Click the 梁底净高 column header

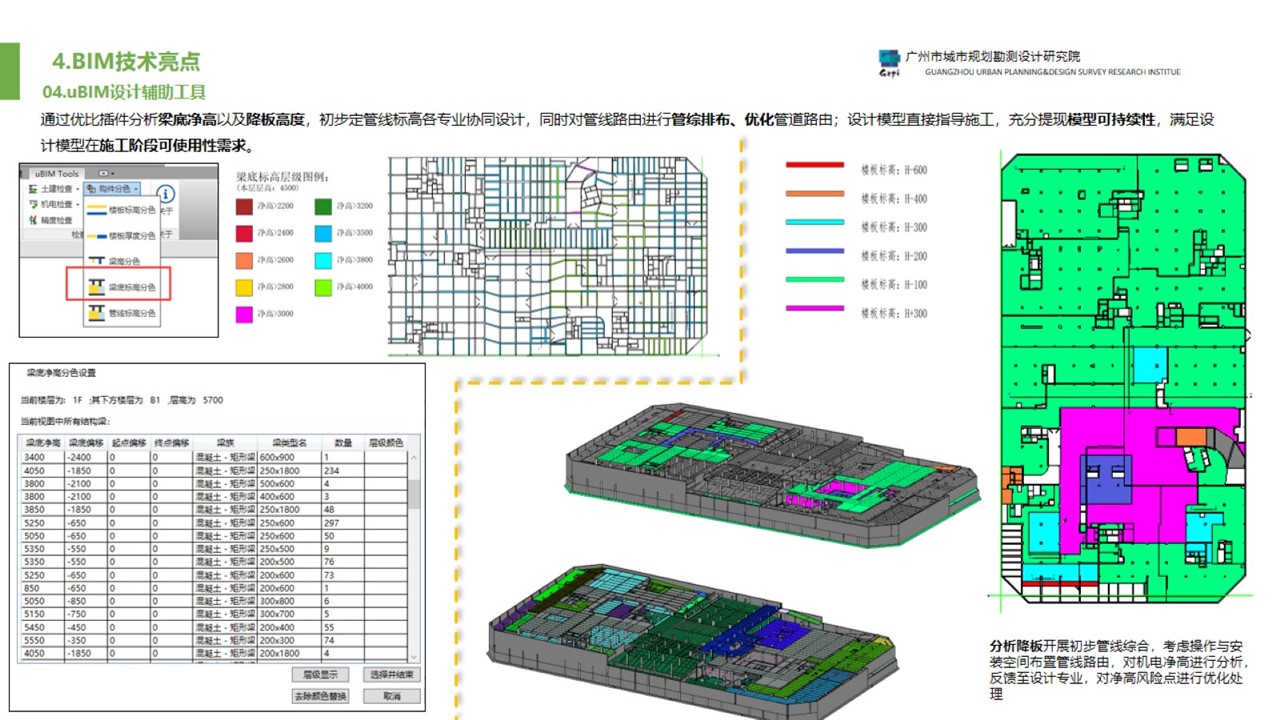(43, 443)
